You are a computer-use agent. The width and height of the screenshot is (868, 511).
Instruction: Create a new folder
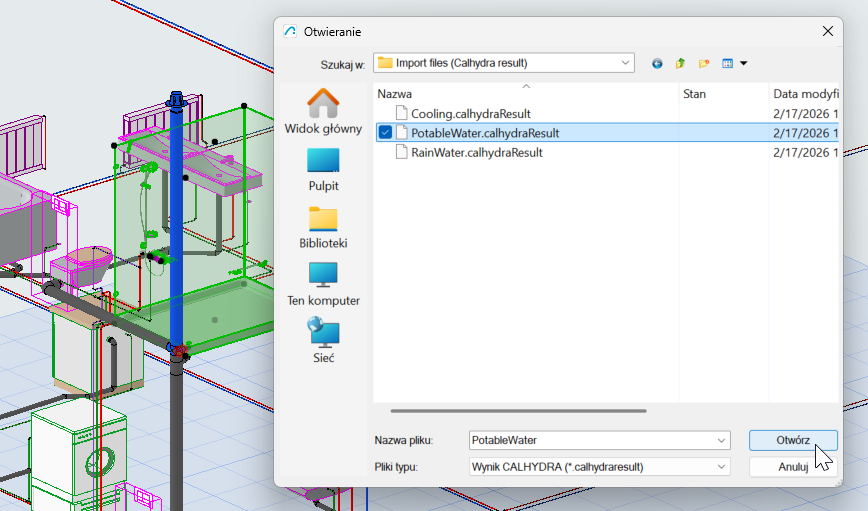[704, 64]
